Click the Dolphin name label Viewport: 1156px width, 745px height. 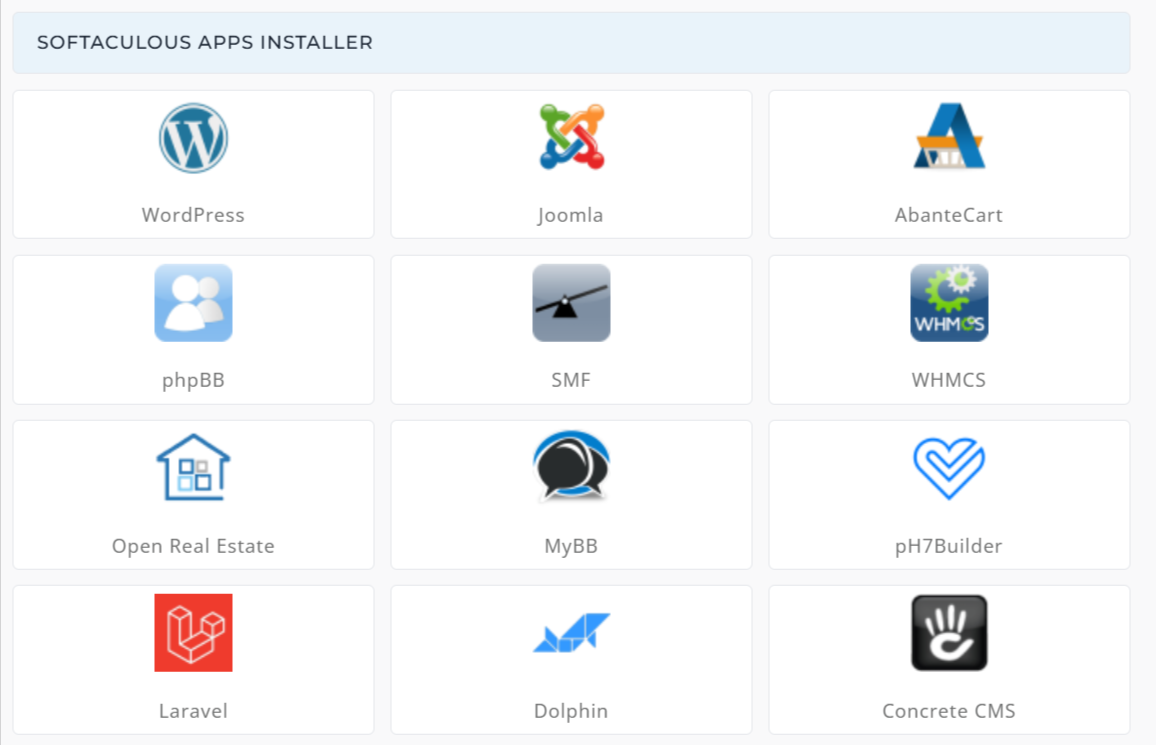(x=571, y=711)
